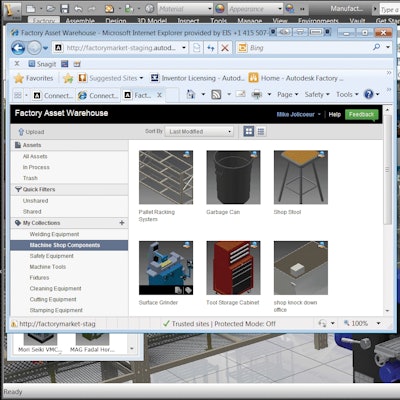Open the Safety menu dropdown
Image resolution: width=400 pixels, height=400 pixels.
317,95
